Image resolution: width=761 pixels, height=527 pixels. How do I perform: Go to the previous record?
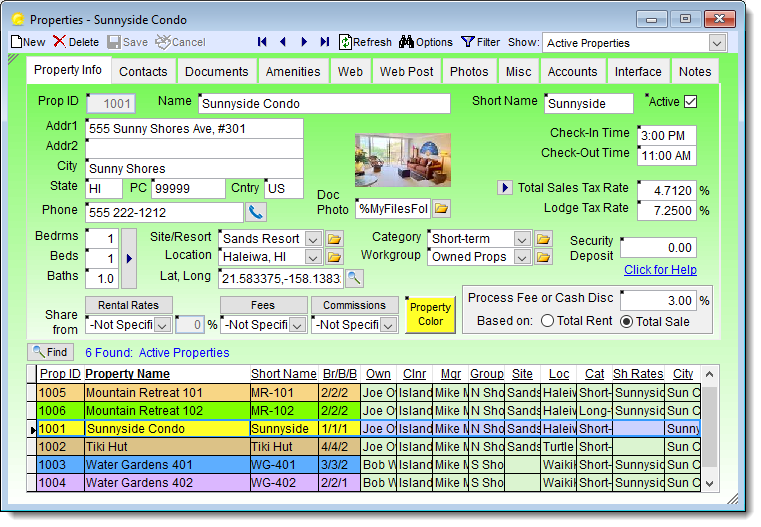pyautogui.click(x=283, y=42)
